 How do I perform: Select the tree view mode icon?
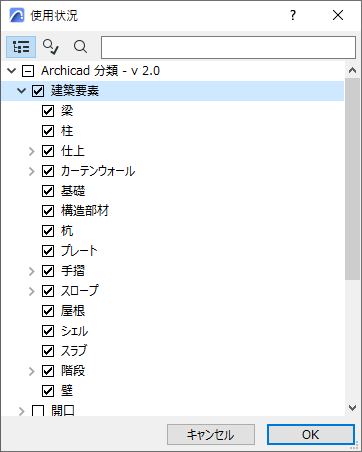tap(21, 47)
